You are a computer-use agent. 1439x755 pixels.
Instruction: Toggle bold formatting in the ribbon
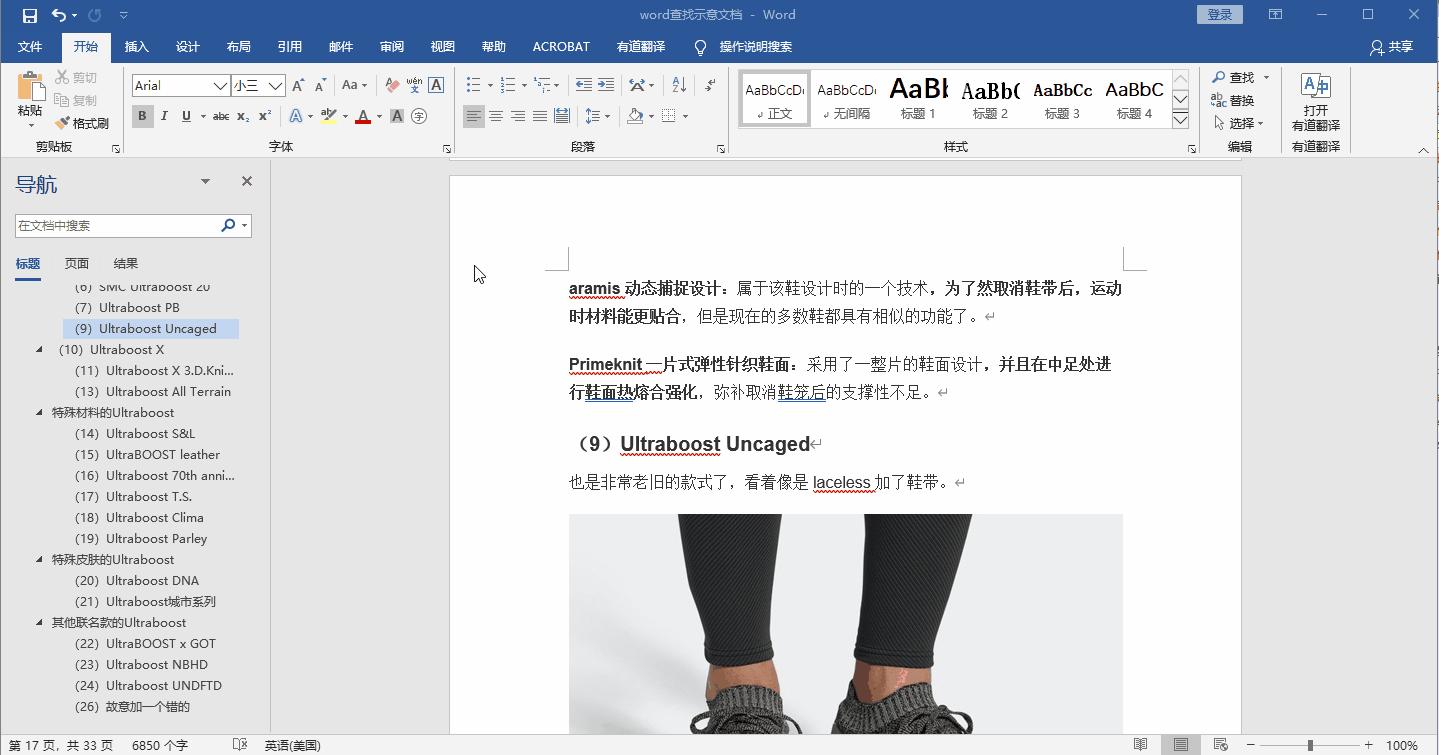(x=142, y=116)
